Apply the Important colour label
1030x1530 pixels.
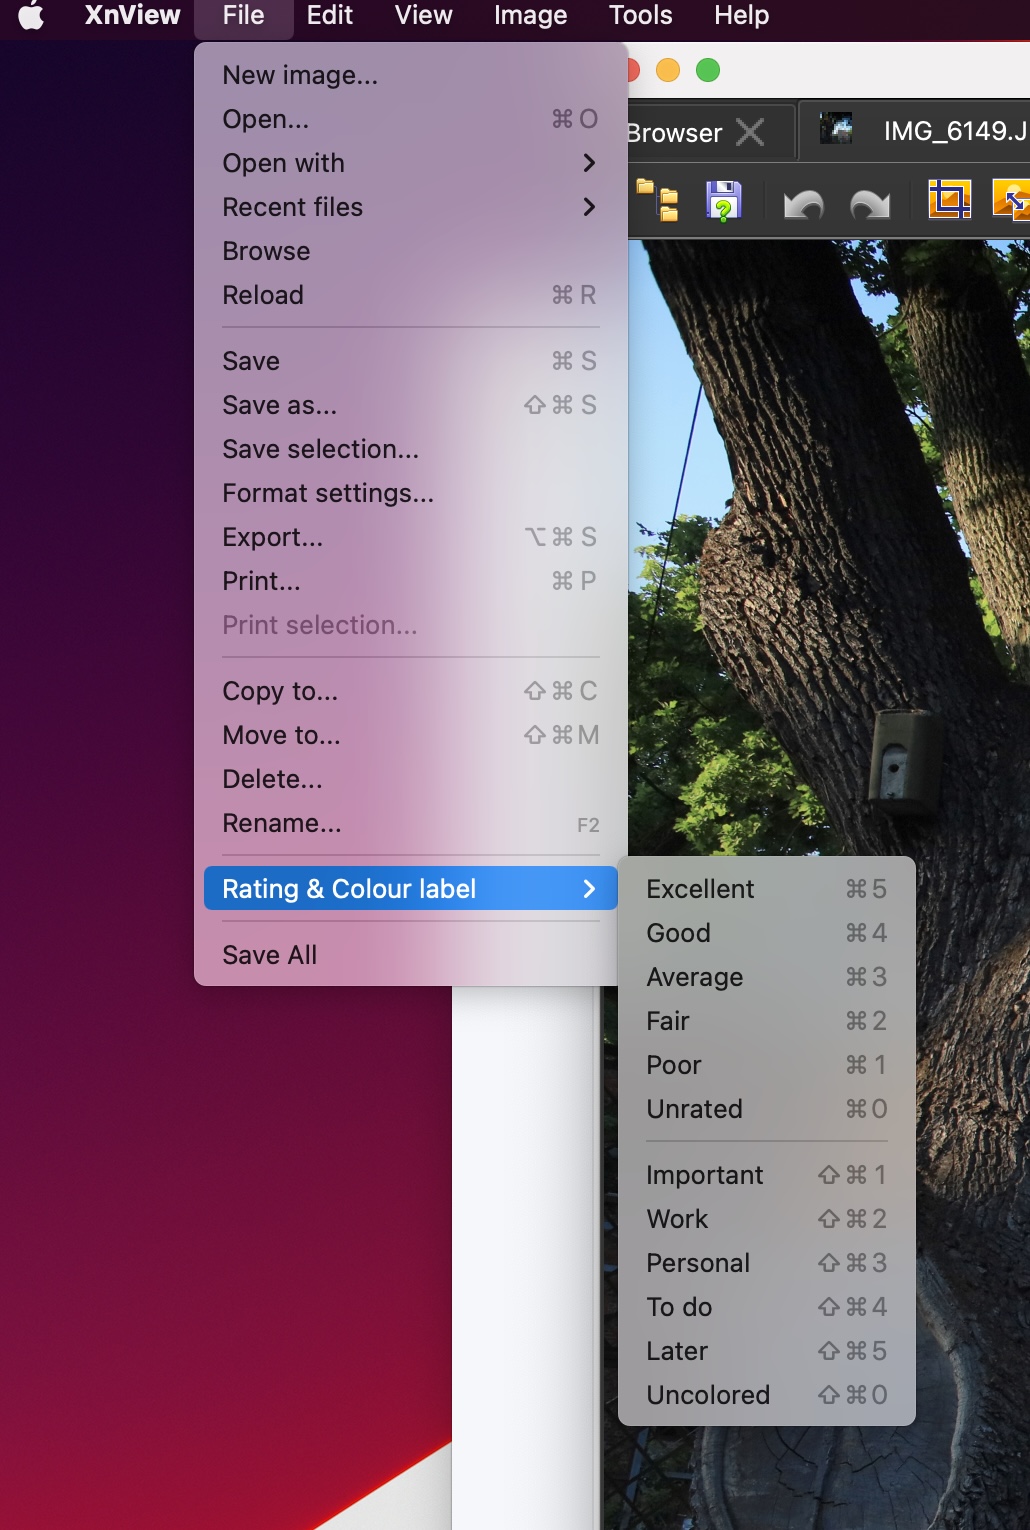click(767, 1175)
